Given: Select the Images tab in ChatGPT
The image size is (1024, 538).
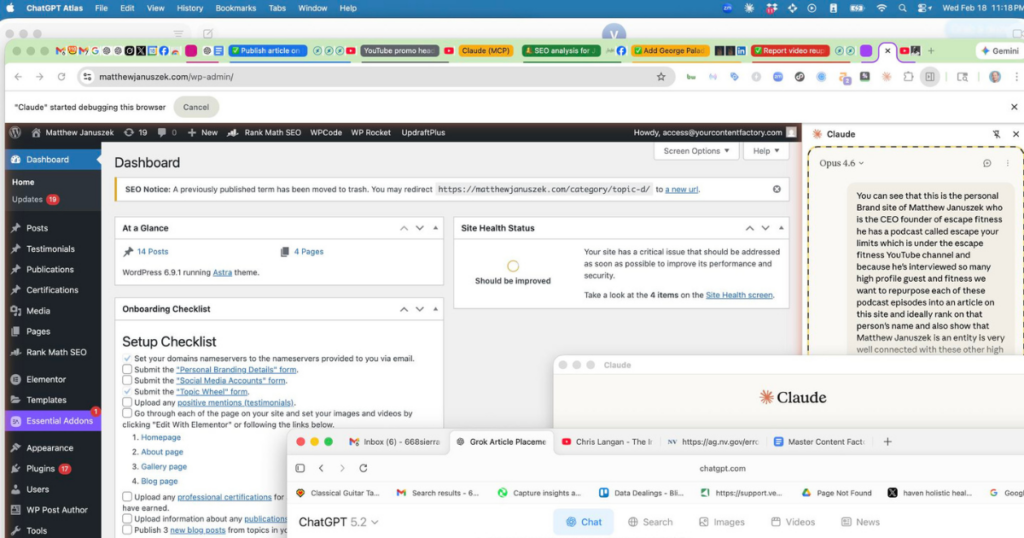Looking at the screenshot, I should 722,522.
